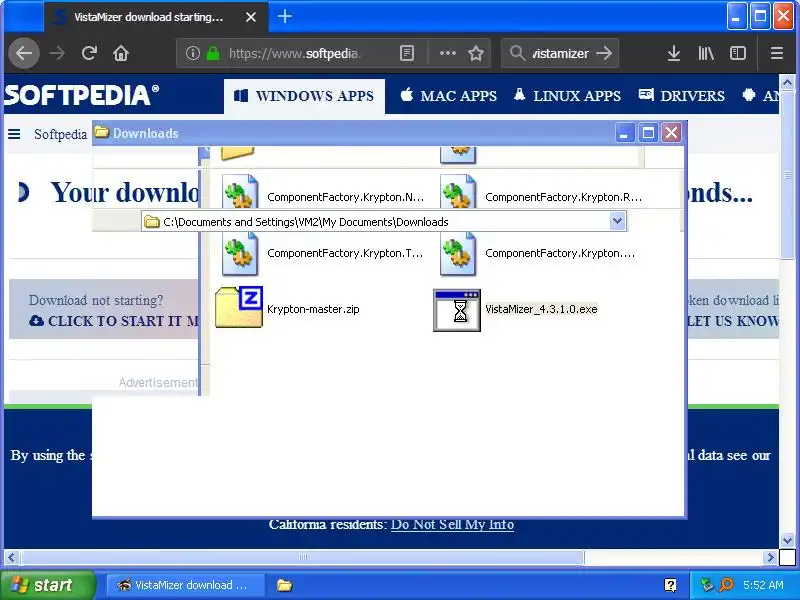Select ComponentFactory.Krypton.N... file icon

240,191
